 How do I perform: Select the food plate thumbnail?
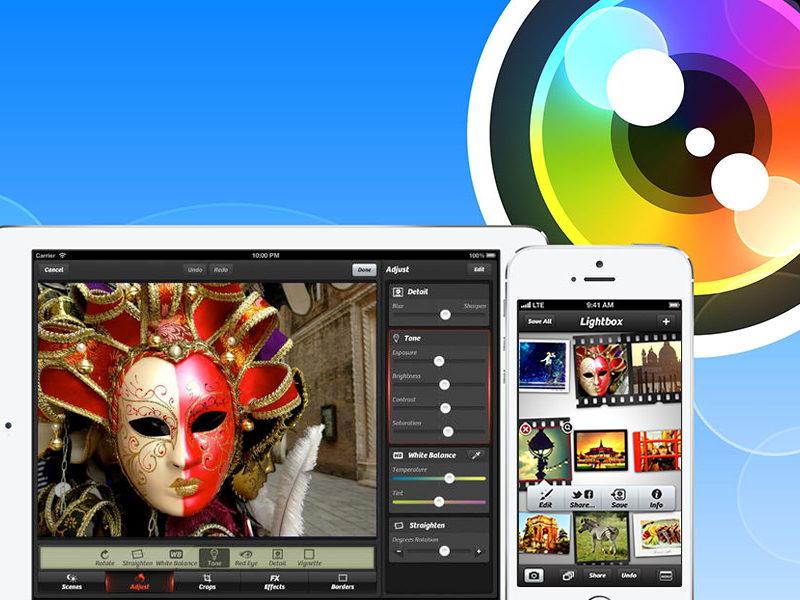pos(657,535)
